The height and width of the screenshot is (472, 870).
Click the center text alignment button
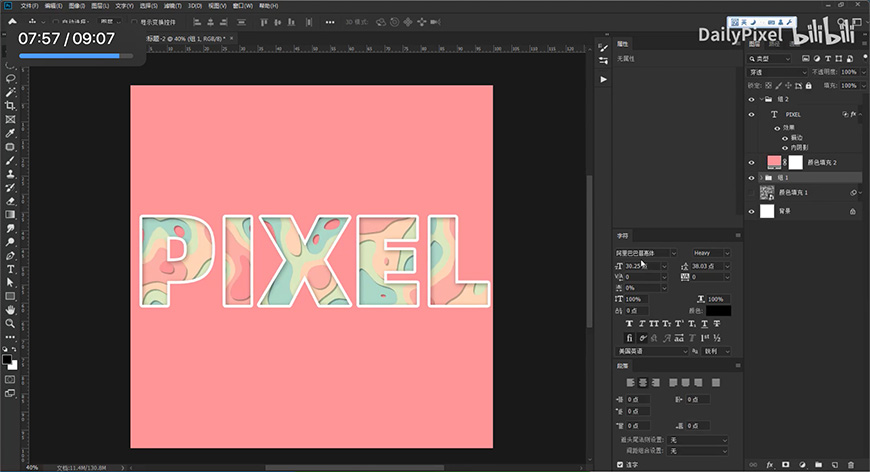coord(643,383)
